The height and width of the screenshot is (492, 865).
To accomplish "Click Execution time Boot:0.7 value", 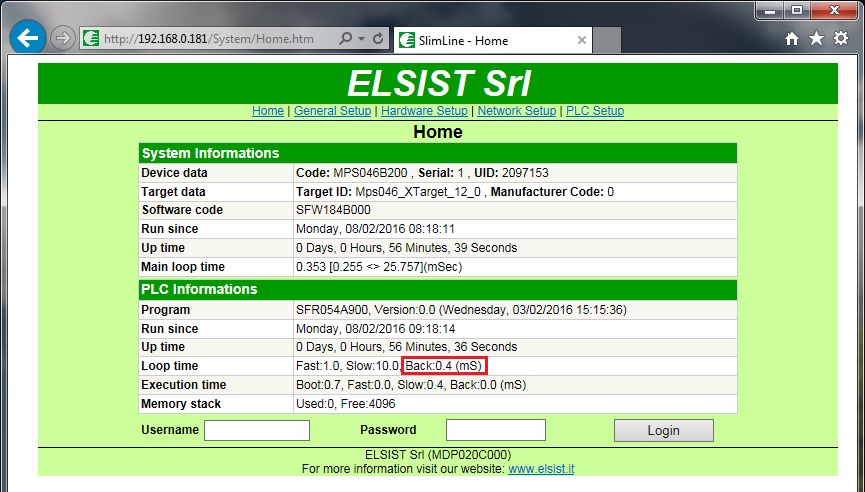I will click(x=411, y=385).
